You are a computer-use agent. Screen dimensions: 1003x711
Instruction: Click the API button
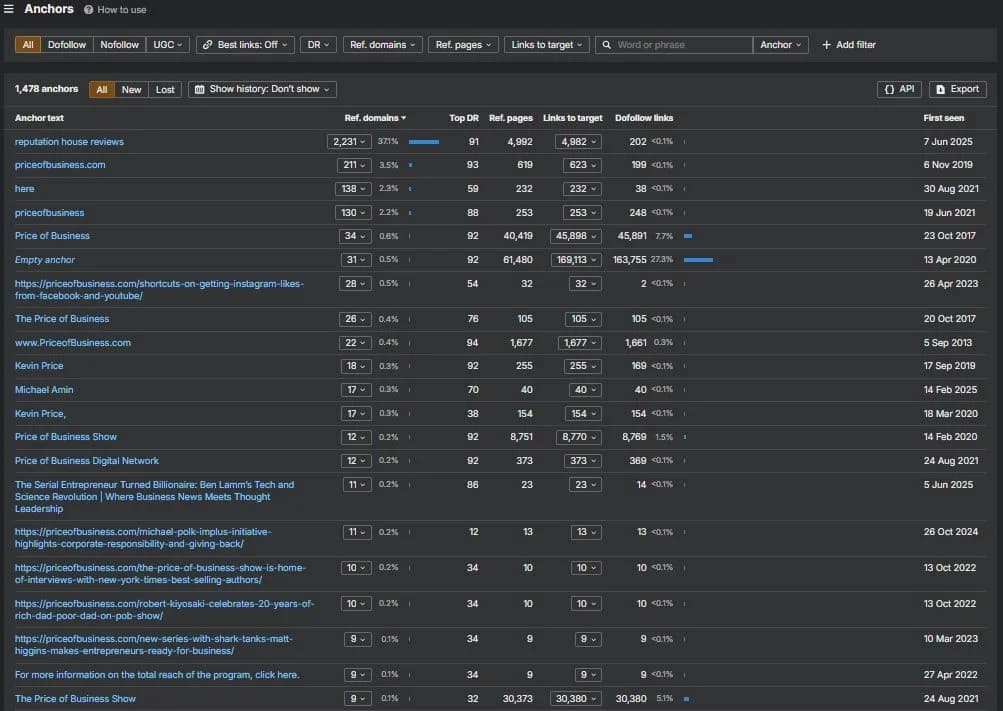click(x=899, y=90)
